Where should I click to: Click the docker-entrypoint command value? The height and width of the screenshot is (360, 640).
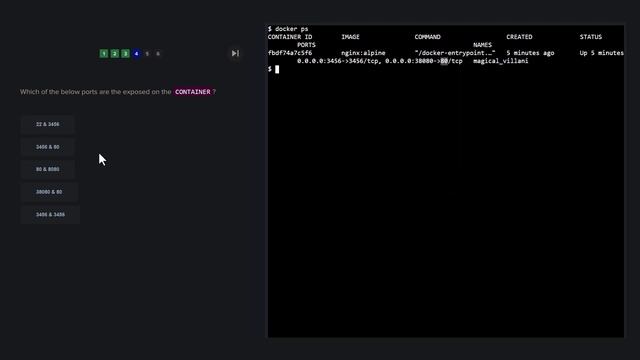click(455, 53)
